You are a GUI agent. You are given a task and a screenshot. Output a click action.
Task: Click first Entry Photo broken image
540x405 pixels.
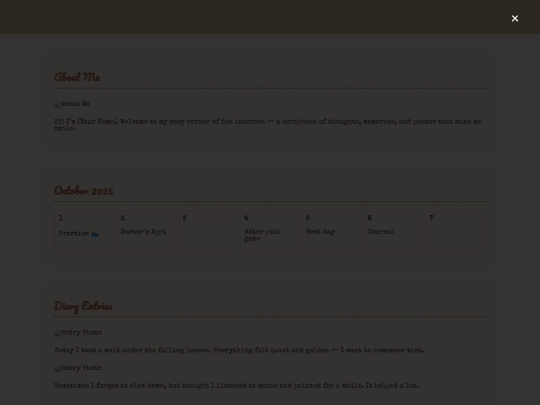[78, 333]
